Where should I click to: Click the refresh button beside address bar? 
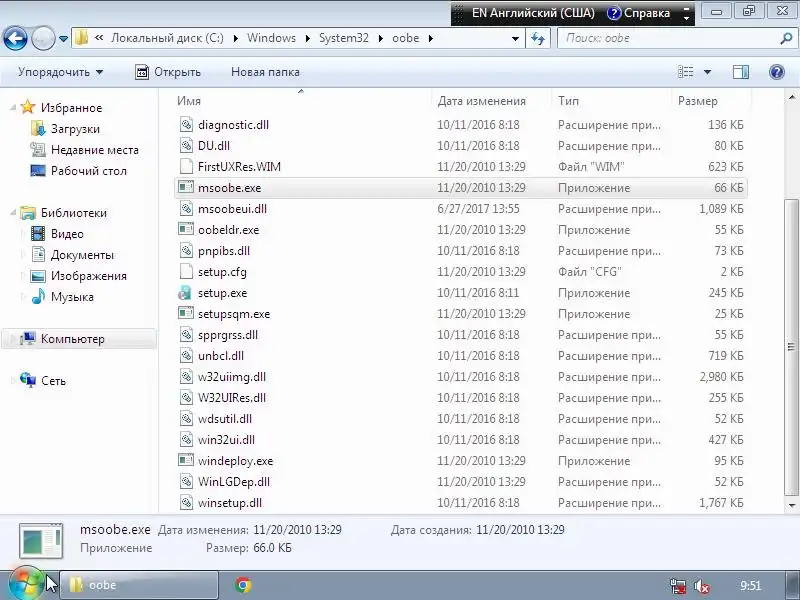538,38
